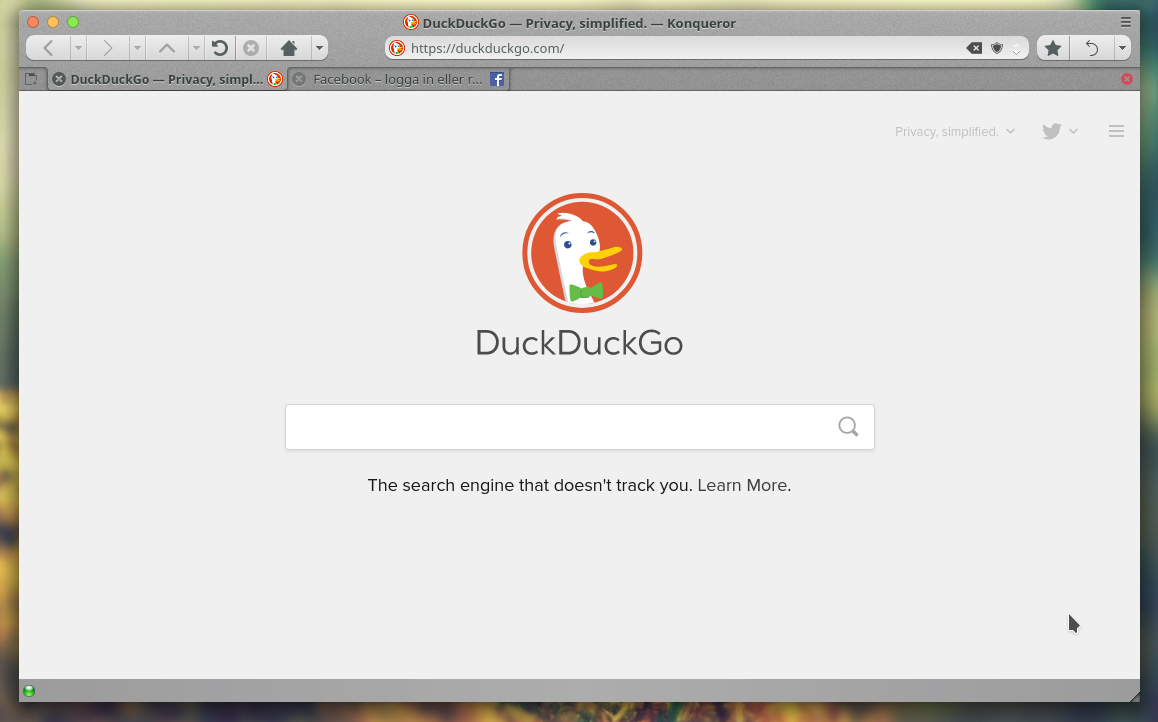The width and height of the screenshot is (1158, 722).
Task: Go back with the Back arrow button
Action: (49, 48)
